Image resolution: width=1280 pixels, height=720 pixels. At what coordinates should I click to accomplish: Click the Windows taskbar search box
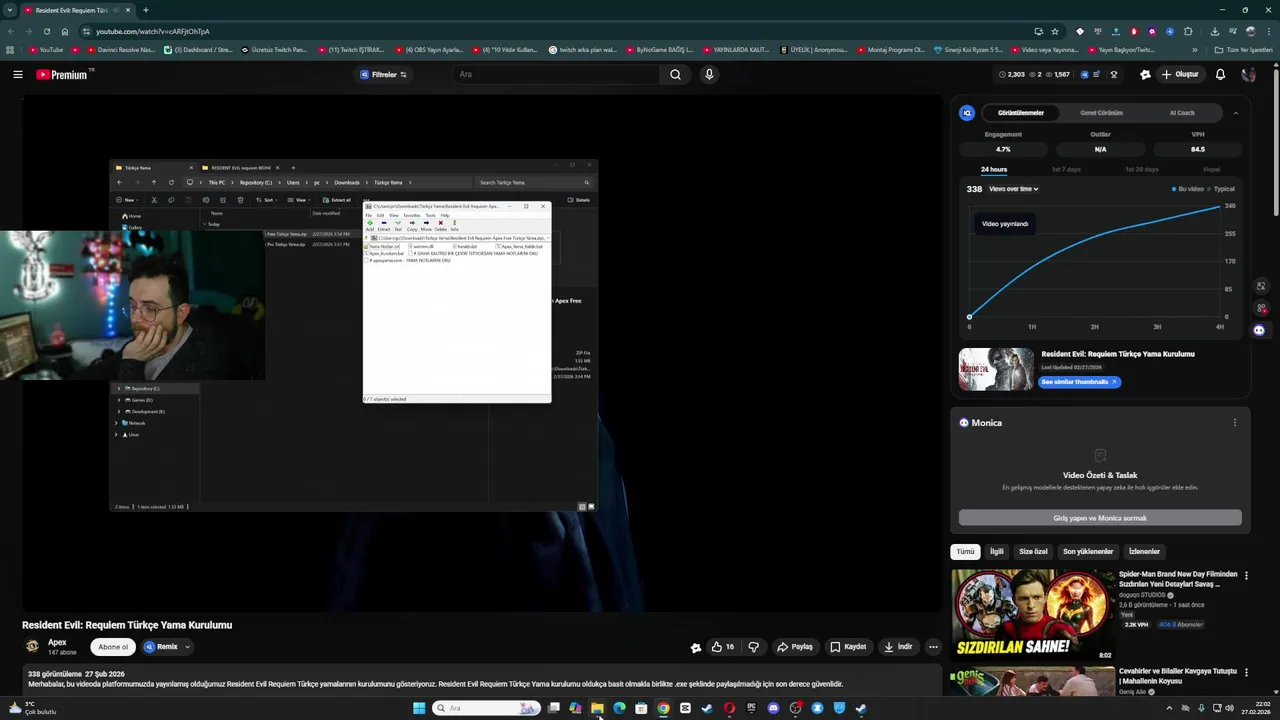click(486, 708)
